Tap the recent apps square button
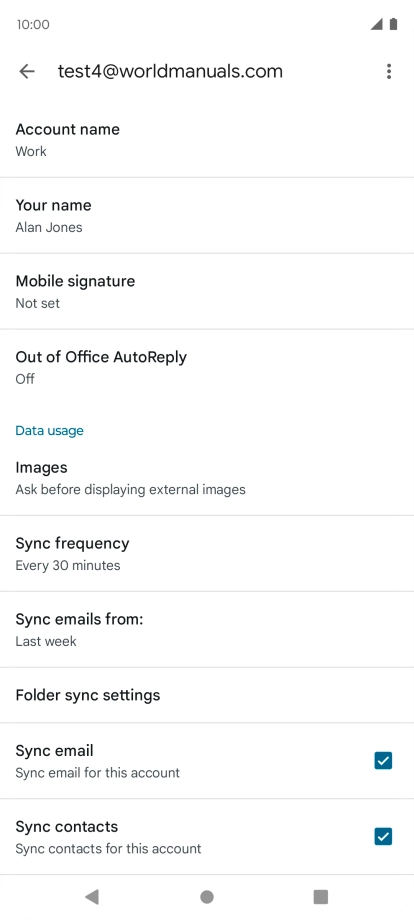414x920 pixels. click(x=321, y=897)
